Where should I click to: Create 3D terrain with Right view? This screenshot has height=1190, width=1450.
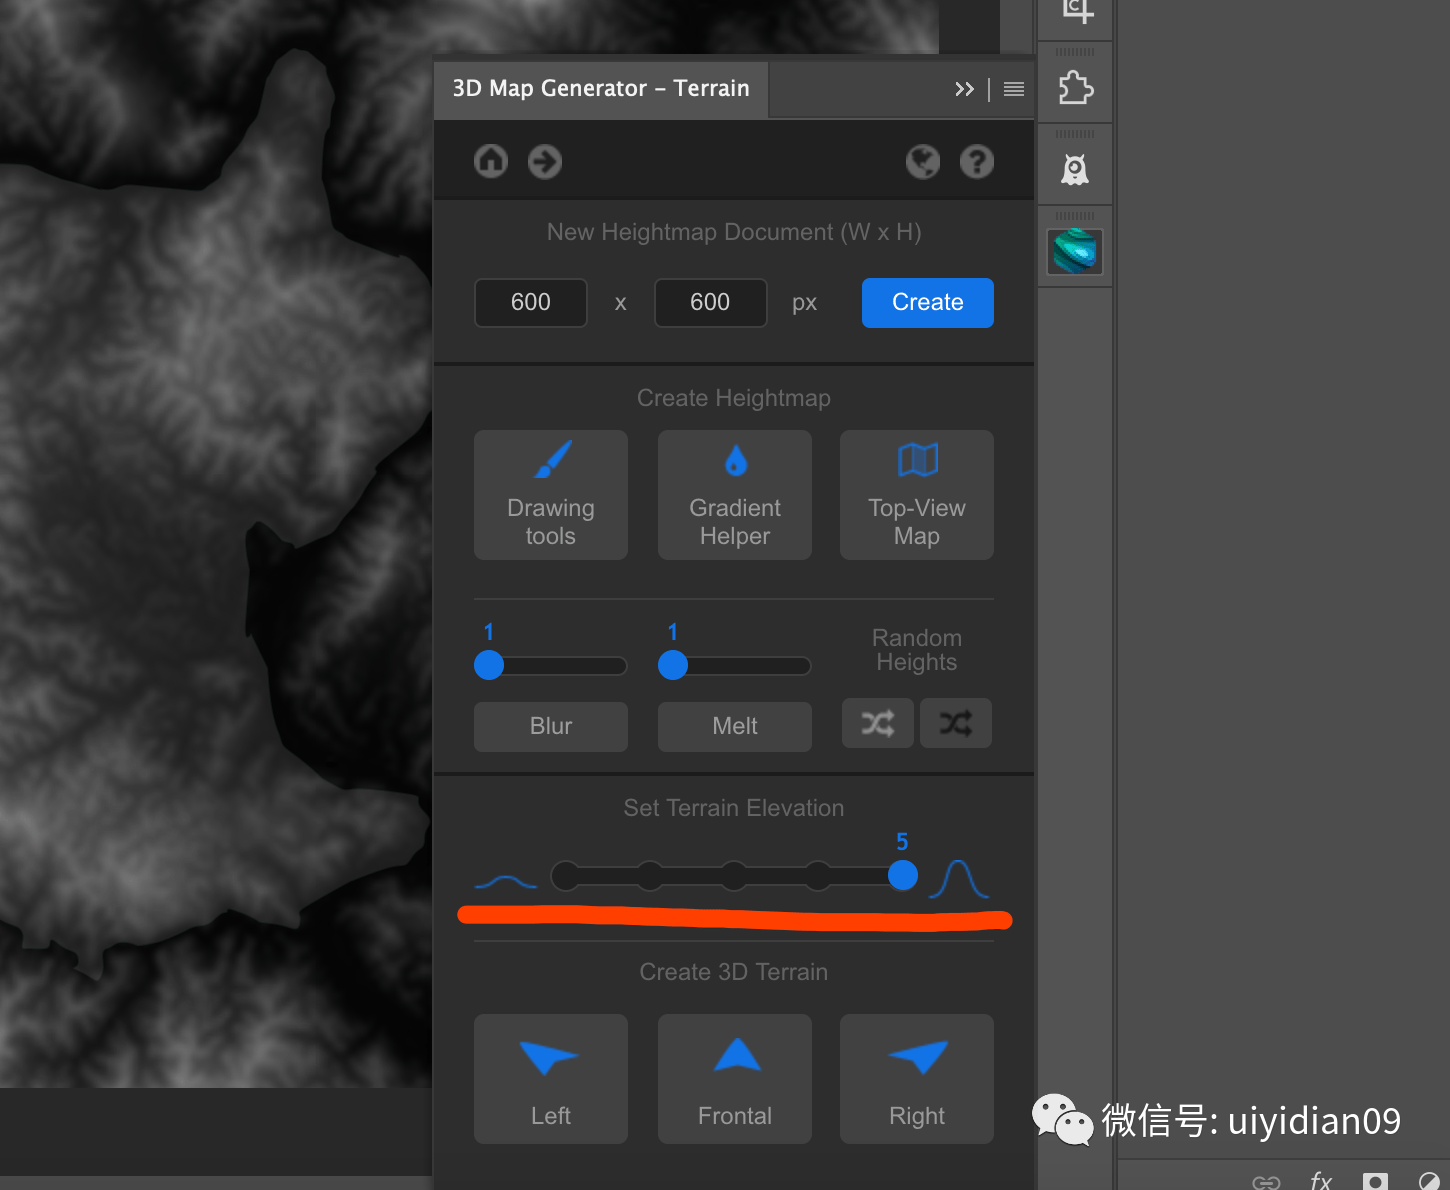tap(917, 1079)
